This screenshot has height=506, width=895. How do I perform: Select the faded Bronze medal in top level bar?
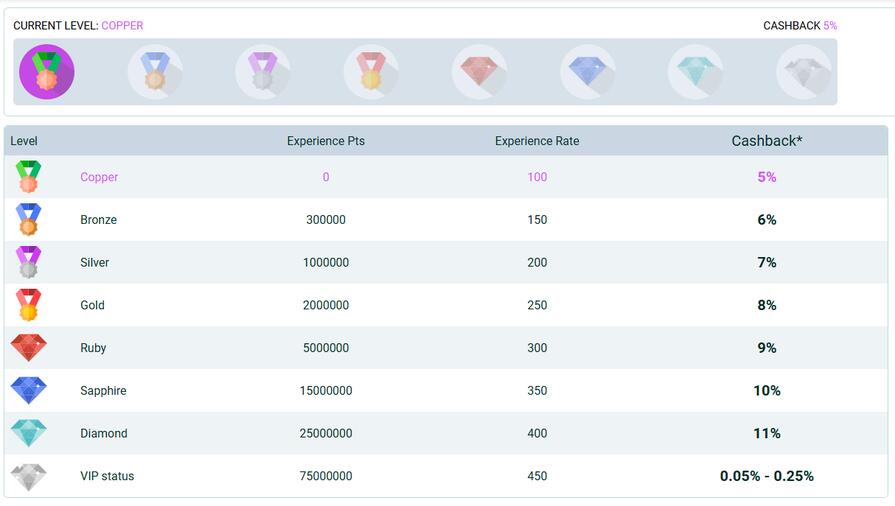click(x=155, y=72)
